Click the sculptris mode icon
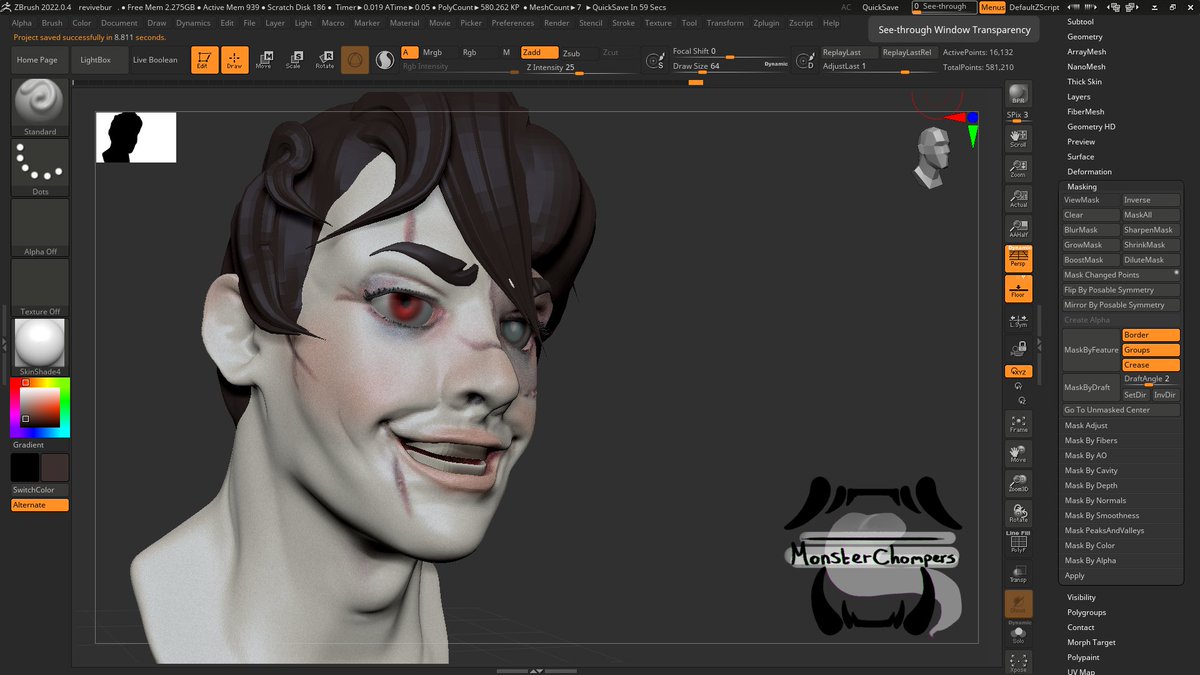 (385, 60)
